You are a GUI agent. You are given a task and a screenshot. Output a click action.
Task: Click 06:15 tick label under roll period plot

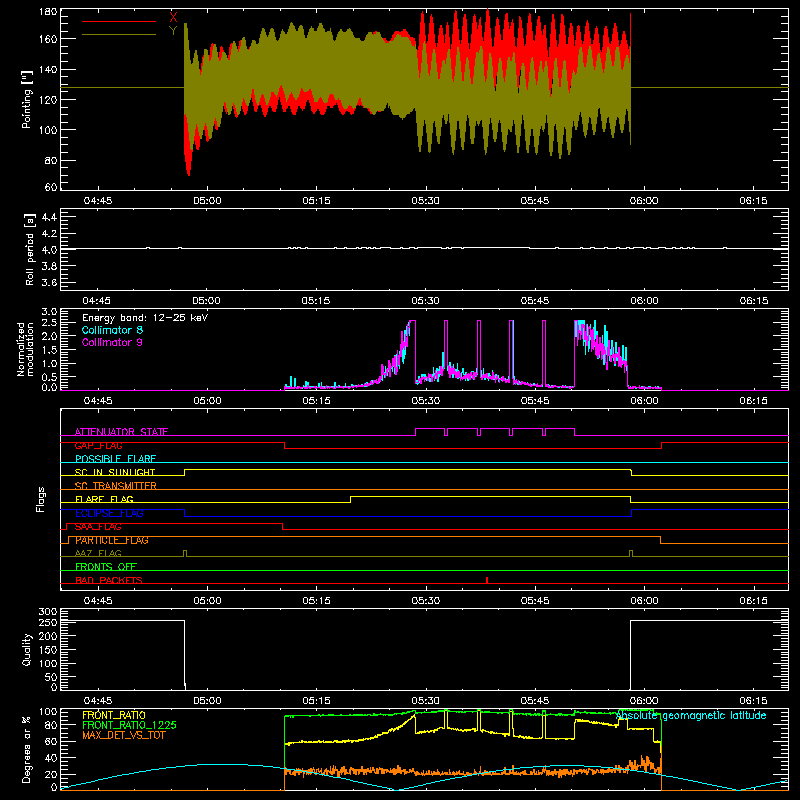pos(754,301)
